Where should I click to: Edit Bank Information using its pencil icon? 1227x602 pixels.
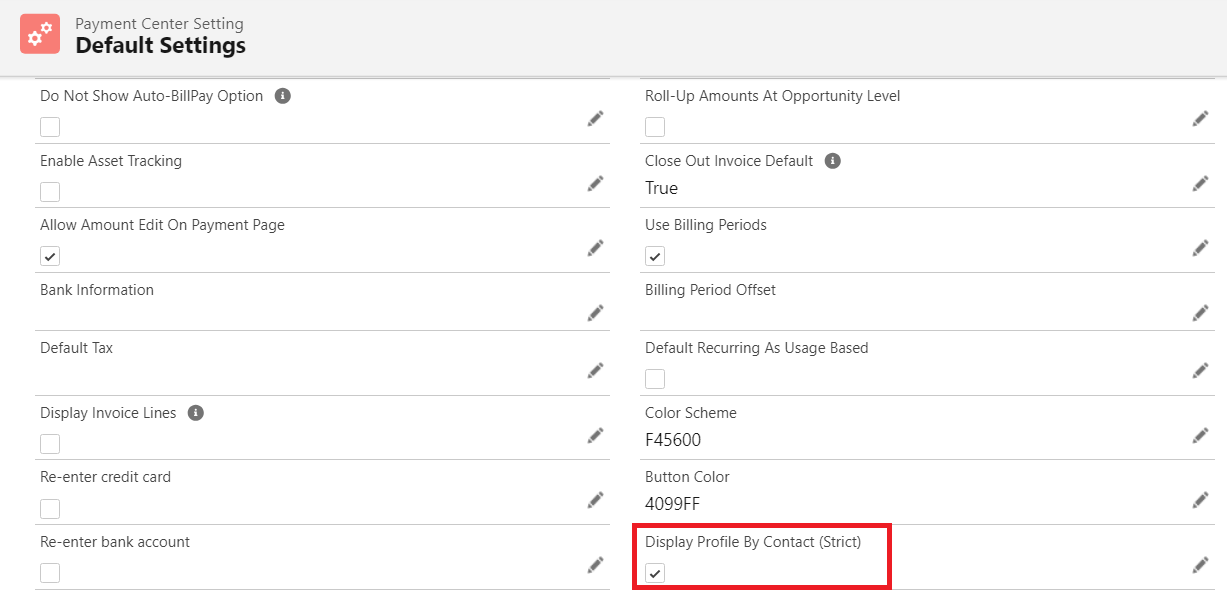click(x=595, y=313)
